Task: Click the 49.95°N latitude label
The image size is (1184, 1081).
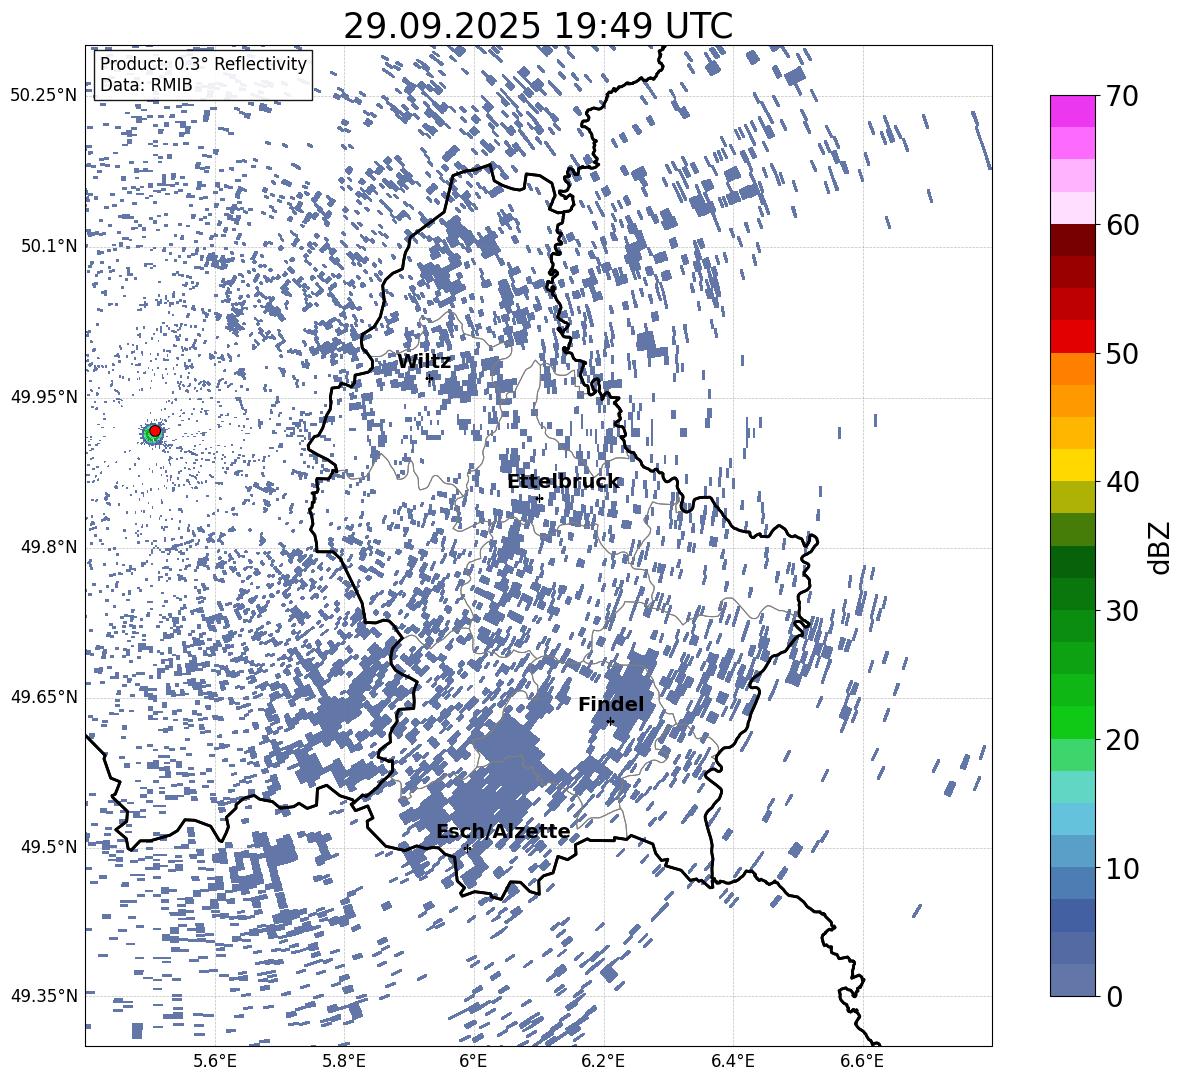Action: coord(44,397)
